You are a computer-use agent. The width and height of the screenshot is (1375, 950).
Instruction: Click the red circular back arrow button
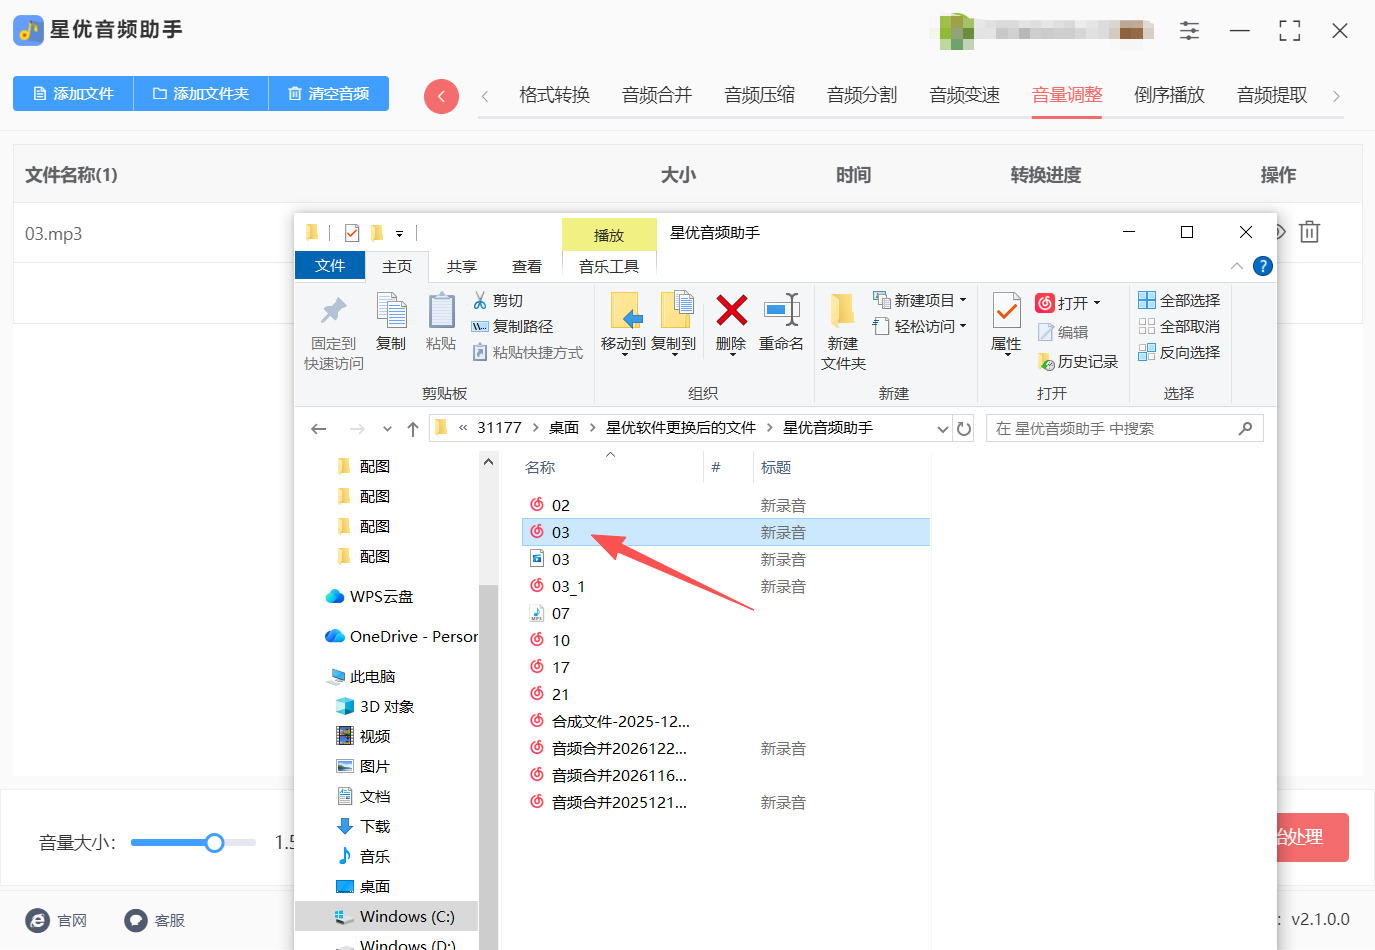pyautogui.click(x=441, y=96)
